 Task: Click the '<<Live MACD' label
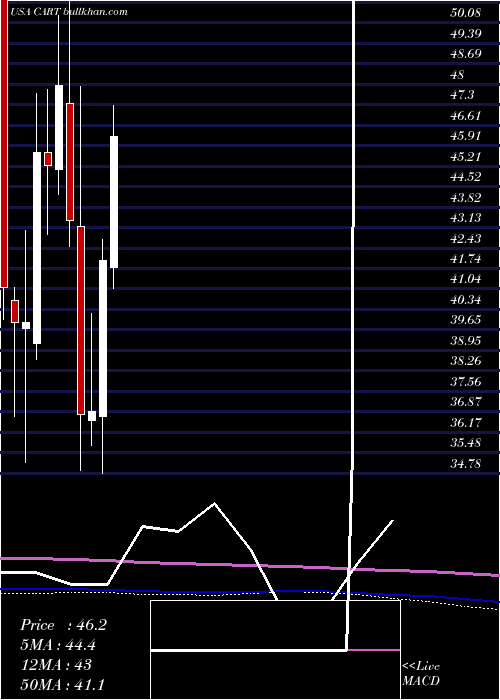coord(421,673)
